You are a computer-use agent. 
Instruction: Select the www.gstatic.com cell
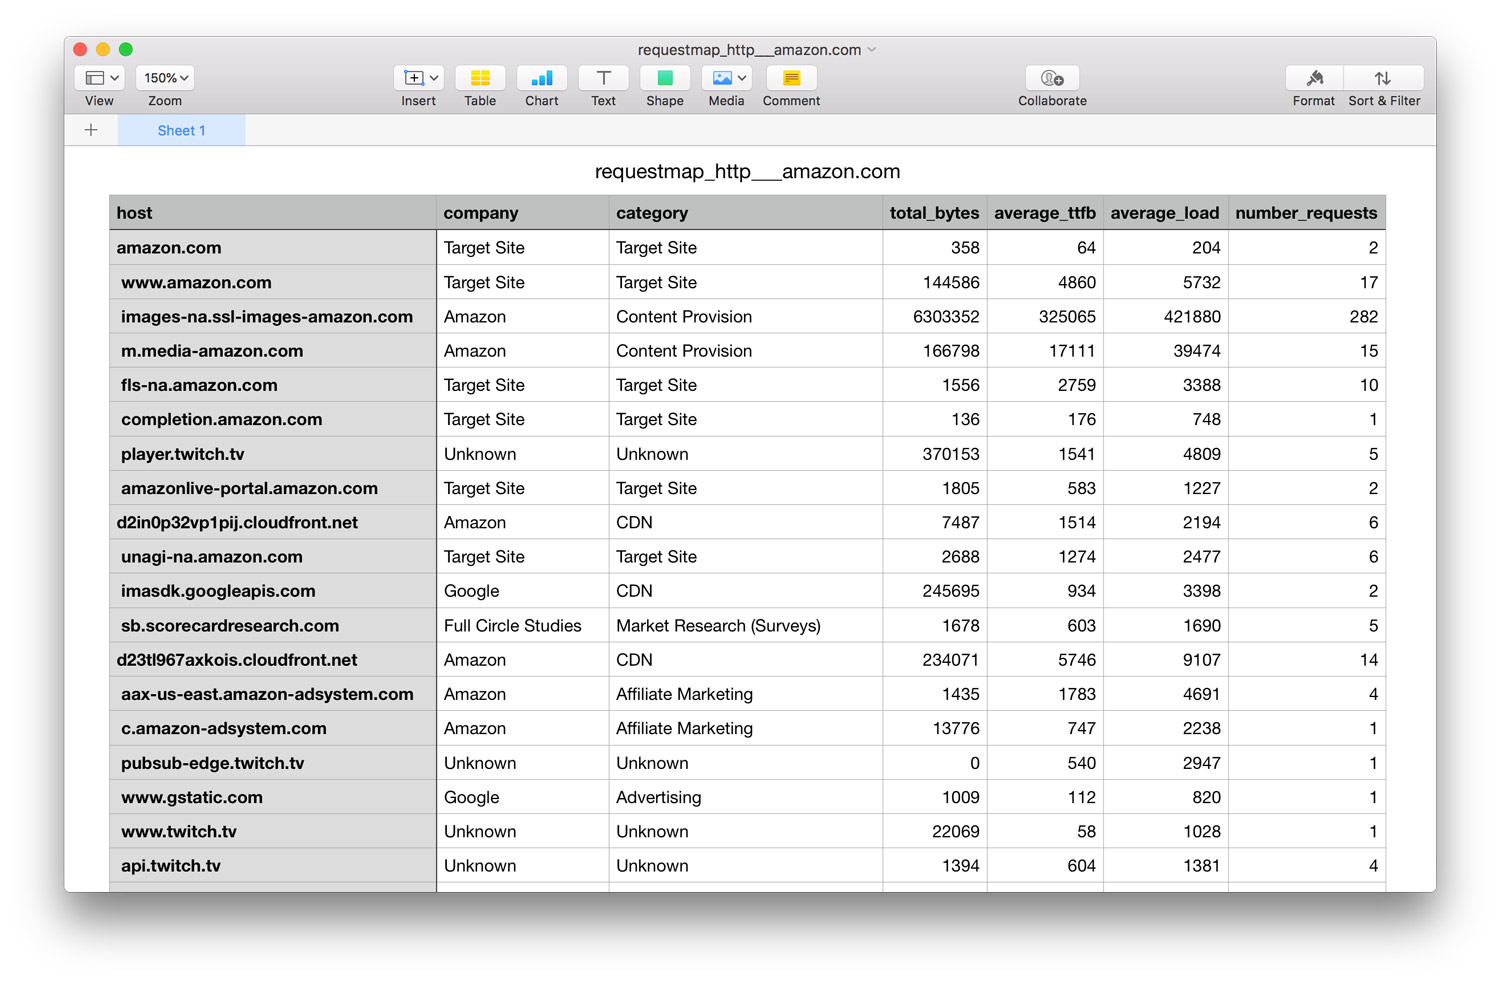point(273,797)
